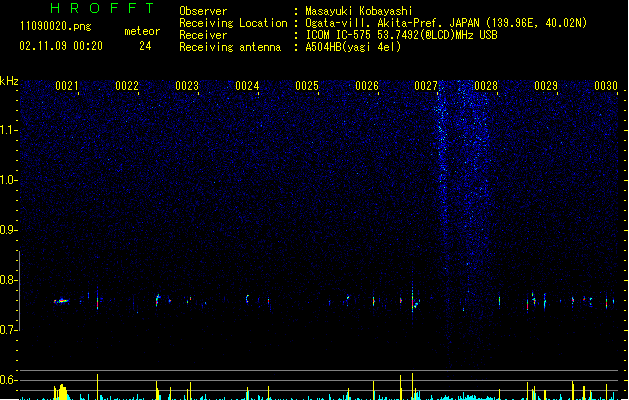Click the 0021 time marker

[67, 86]
